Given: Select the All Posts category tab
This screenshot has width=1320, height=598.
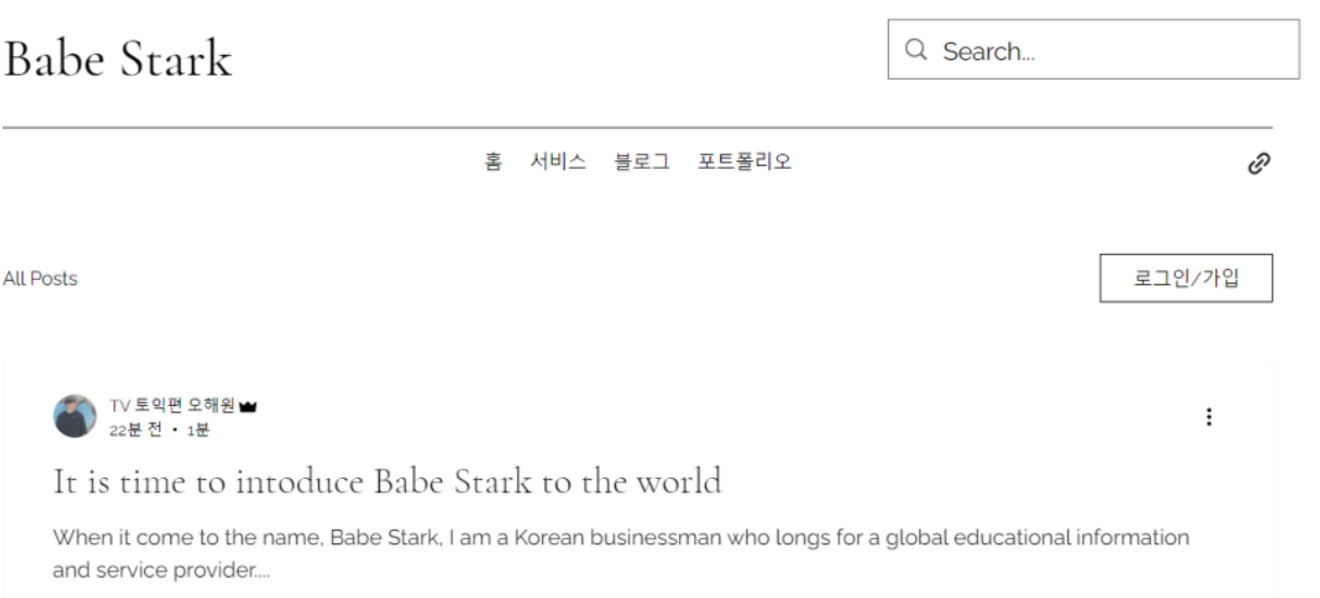Looking at the screenshot, I should pos(40,279).
